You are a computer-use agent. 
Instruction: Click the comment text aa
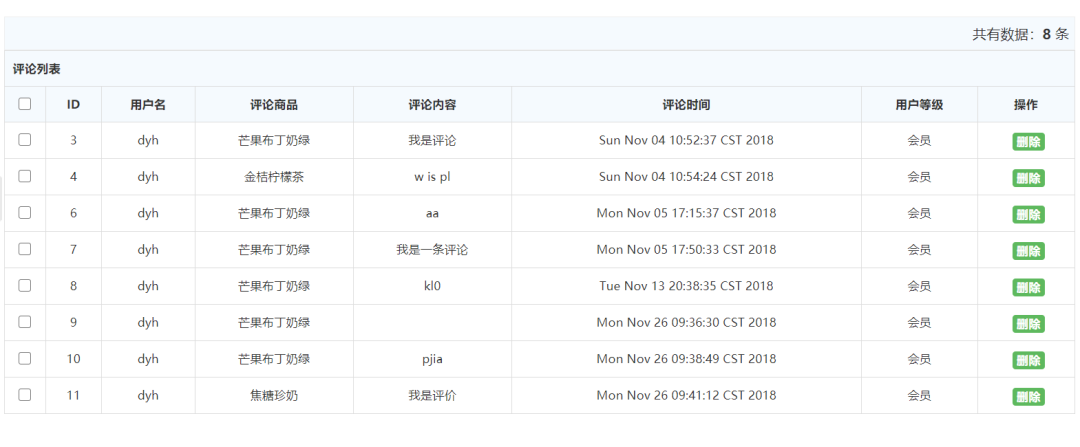tap(433, 213)
